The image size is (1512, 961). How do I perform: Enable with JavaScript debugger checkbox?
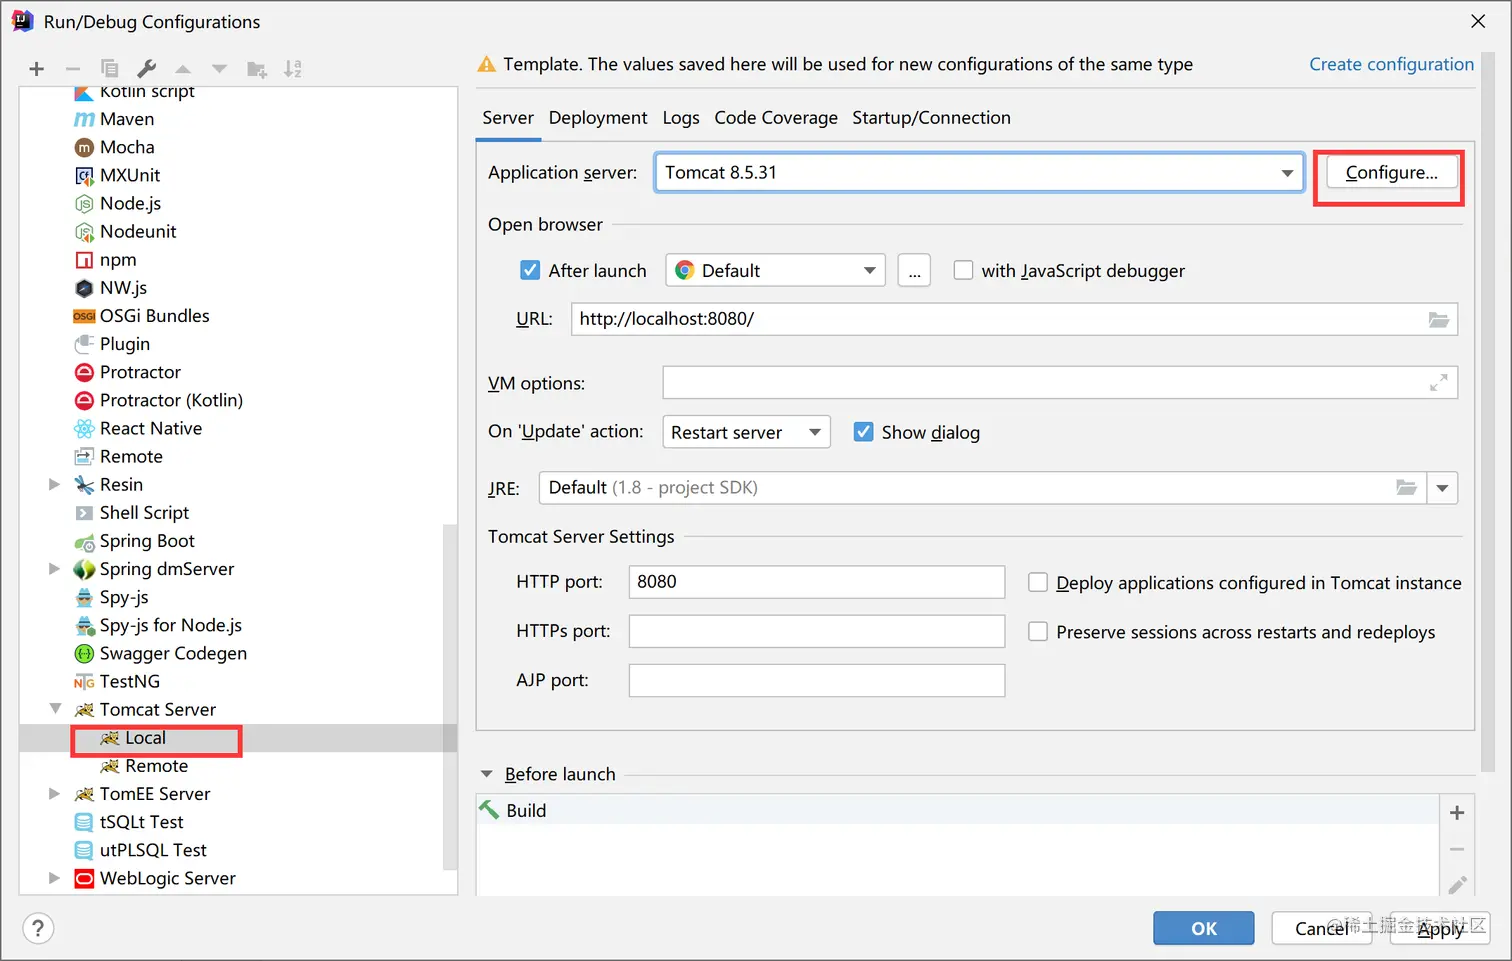coord(963,270)
